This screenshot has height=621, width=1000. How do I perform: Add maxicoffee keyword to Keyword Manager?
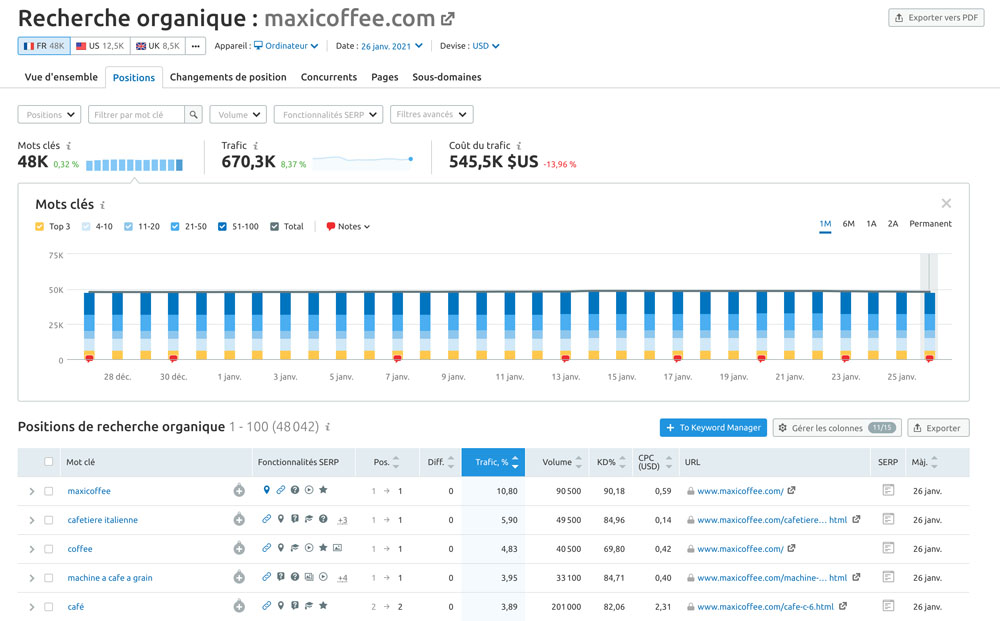pyautogui.click(x=239, y=491)
